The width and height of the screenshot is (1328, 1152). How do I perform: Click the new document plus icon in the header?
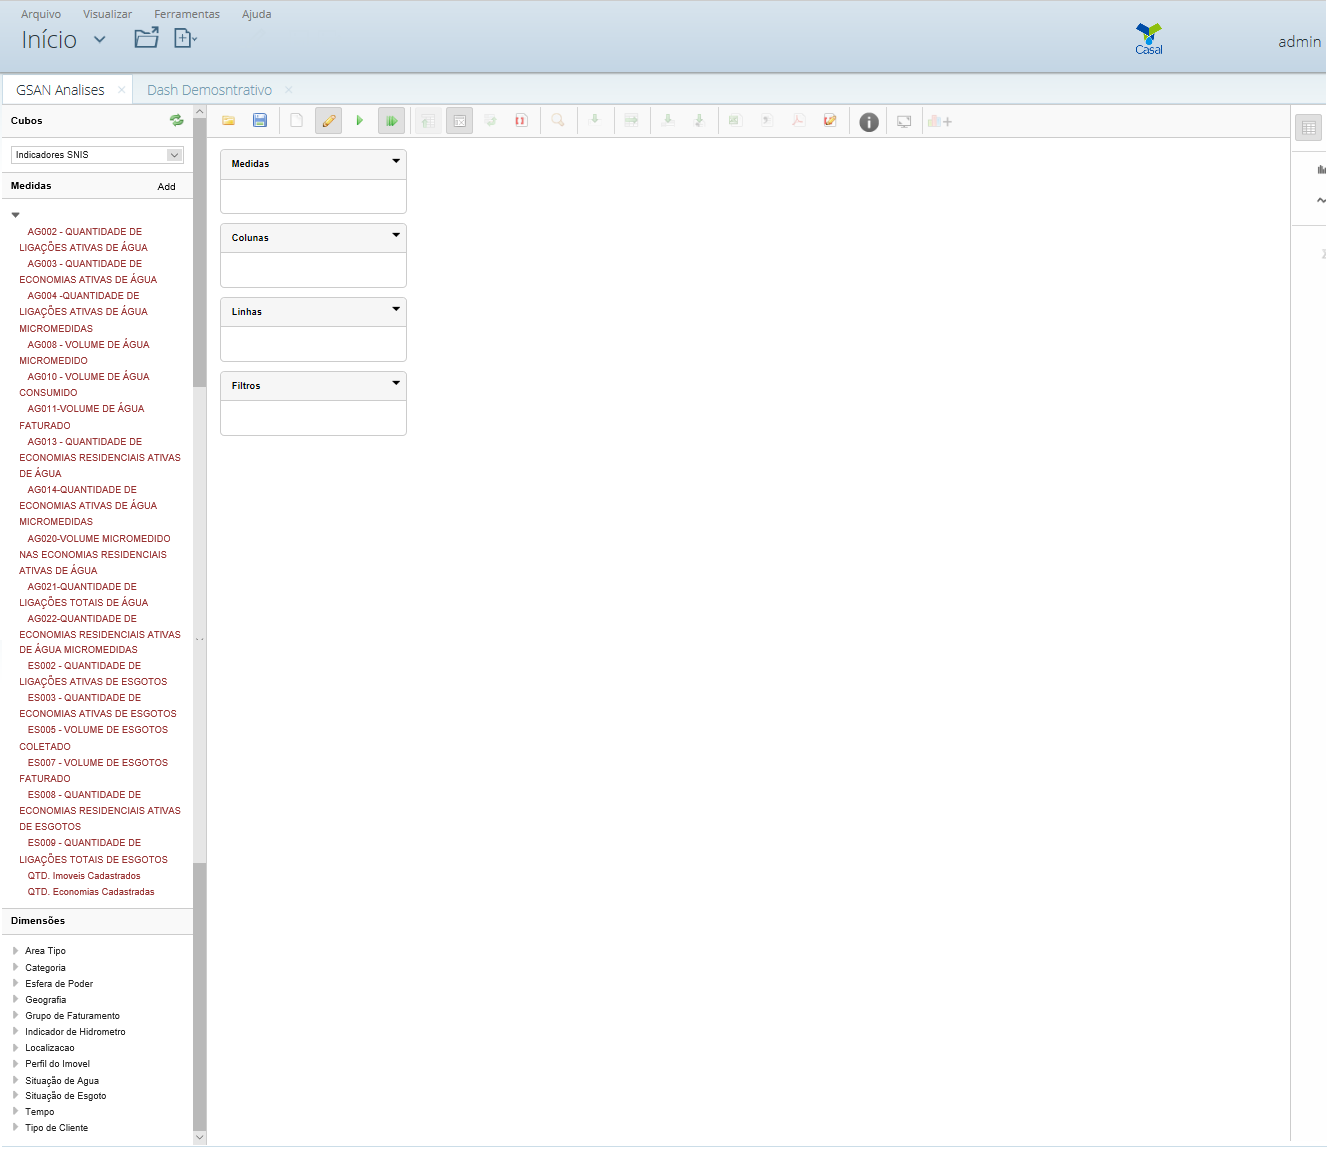[184, 39]
